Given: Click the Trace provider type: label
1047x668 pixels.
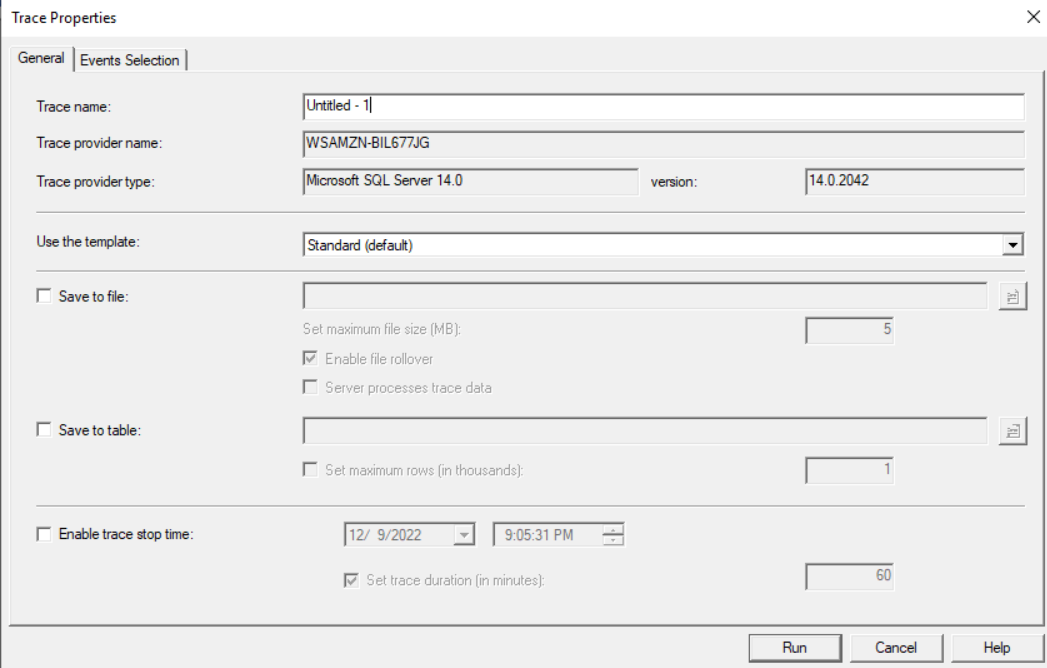Looking at the screenshot, I should (95, 182).
